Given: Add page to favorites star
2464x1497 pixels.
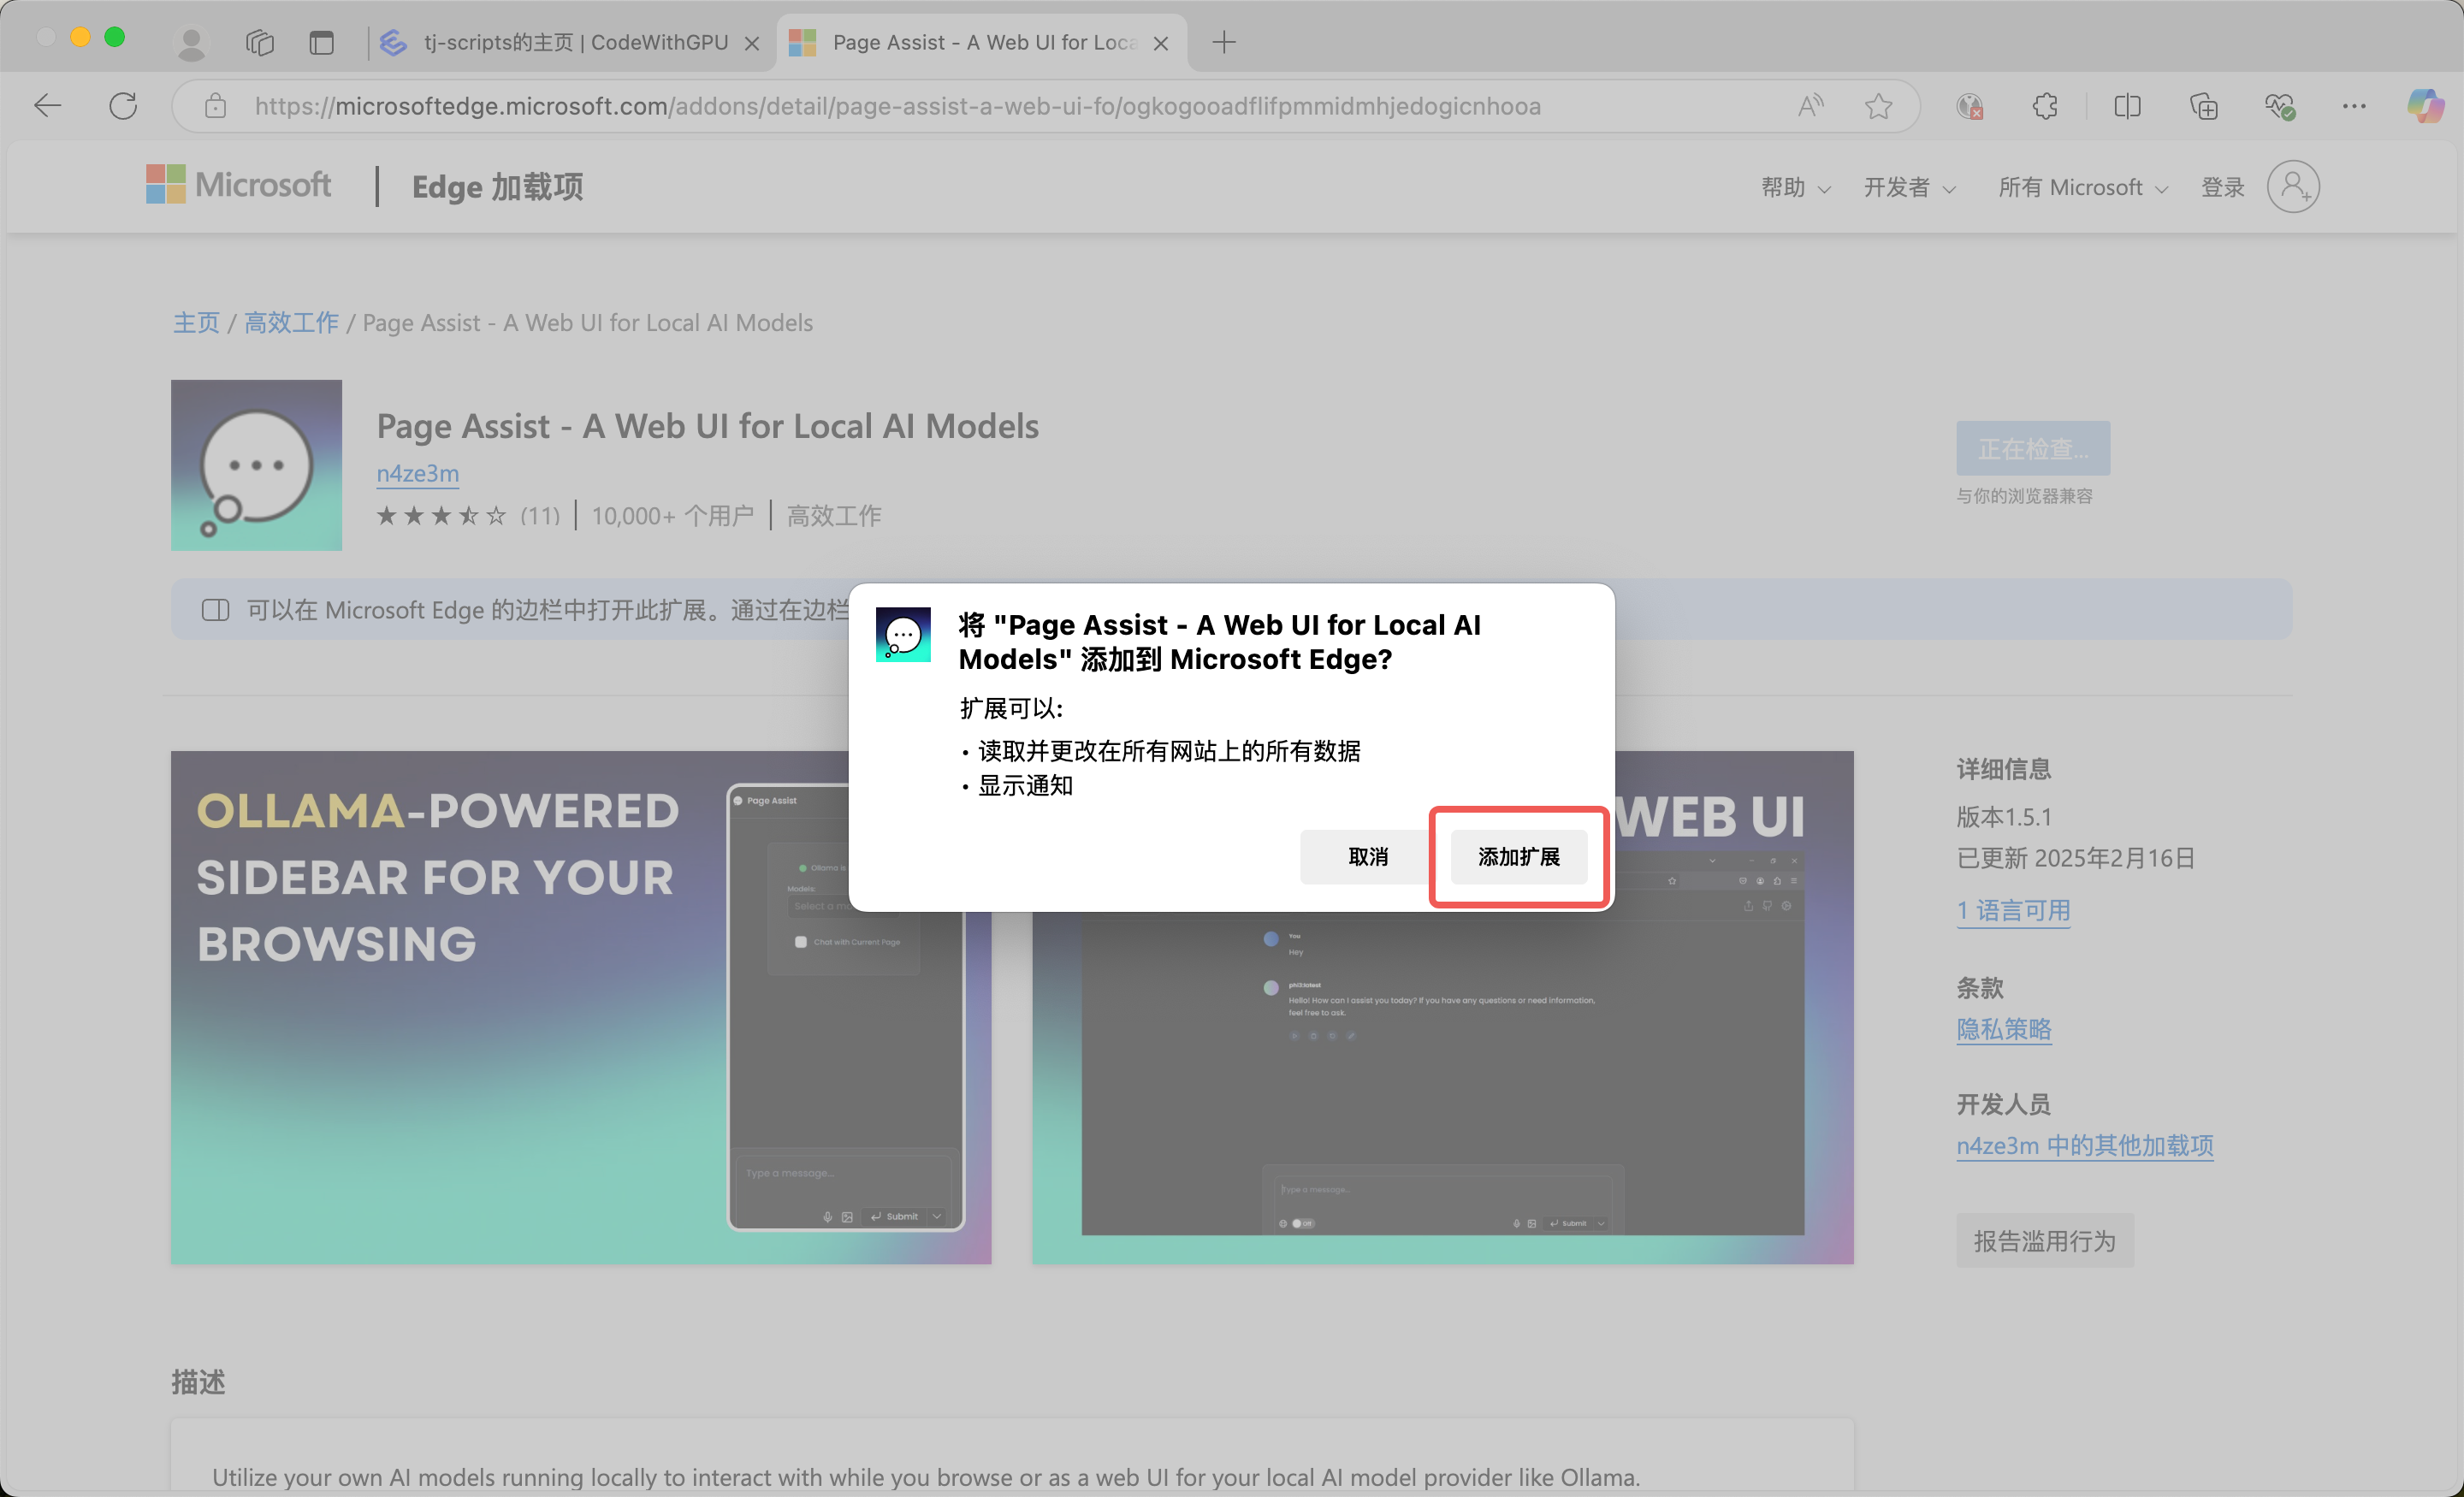Looking at the screenshot, I should pos(1878,106).
